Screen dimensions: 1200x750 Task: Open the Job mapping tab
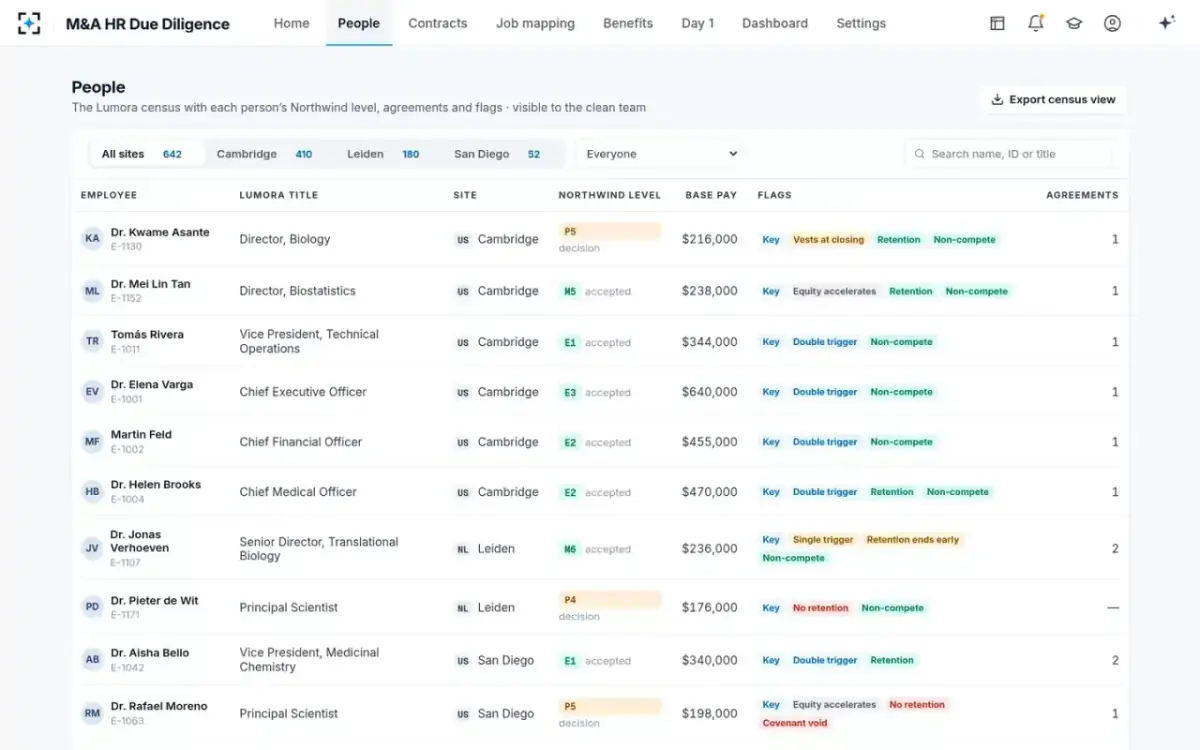click(535, 23)
